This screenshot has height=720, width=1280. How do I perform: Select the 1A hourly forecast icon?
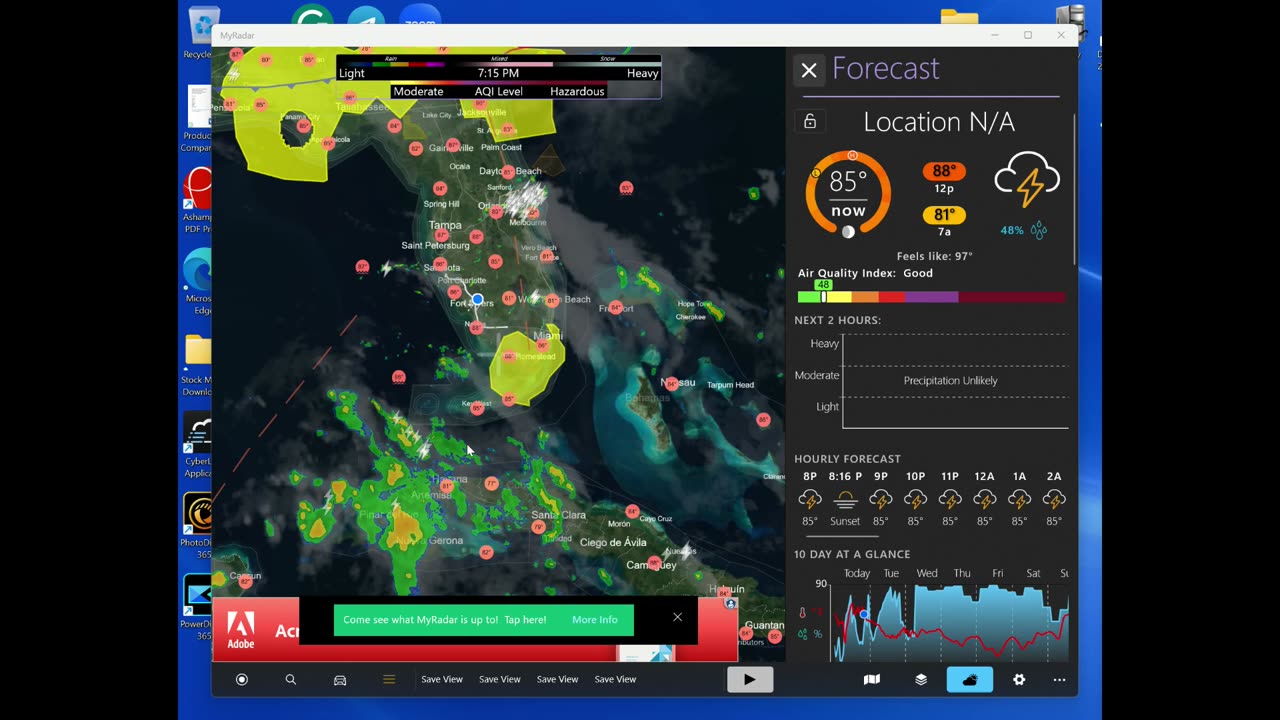point(1019,499)
